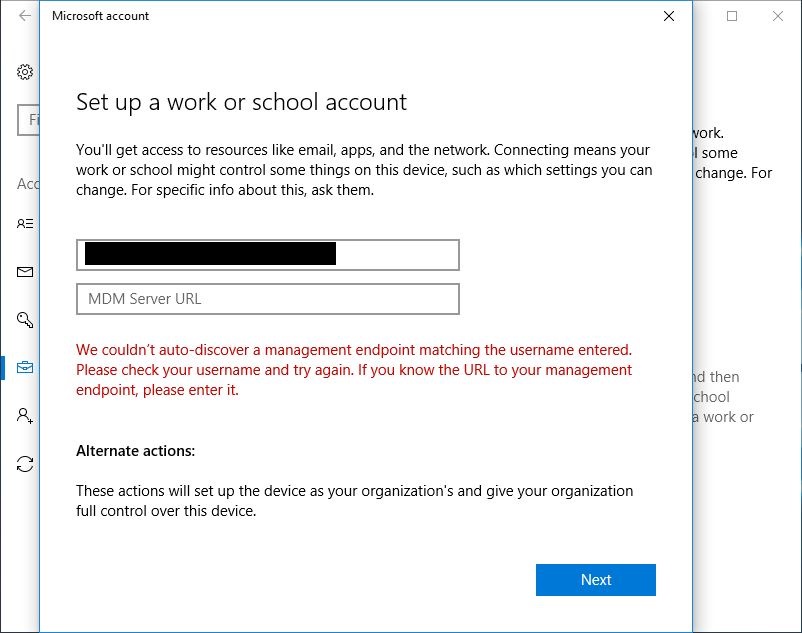
Task: Minimize the Settings window
Action: point(684,17)
